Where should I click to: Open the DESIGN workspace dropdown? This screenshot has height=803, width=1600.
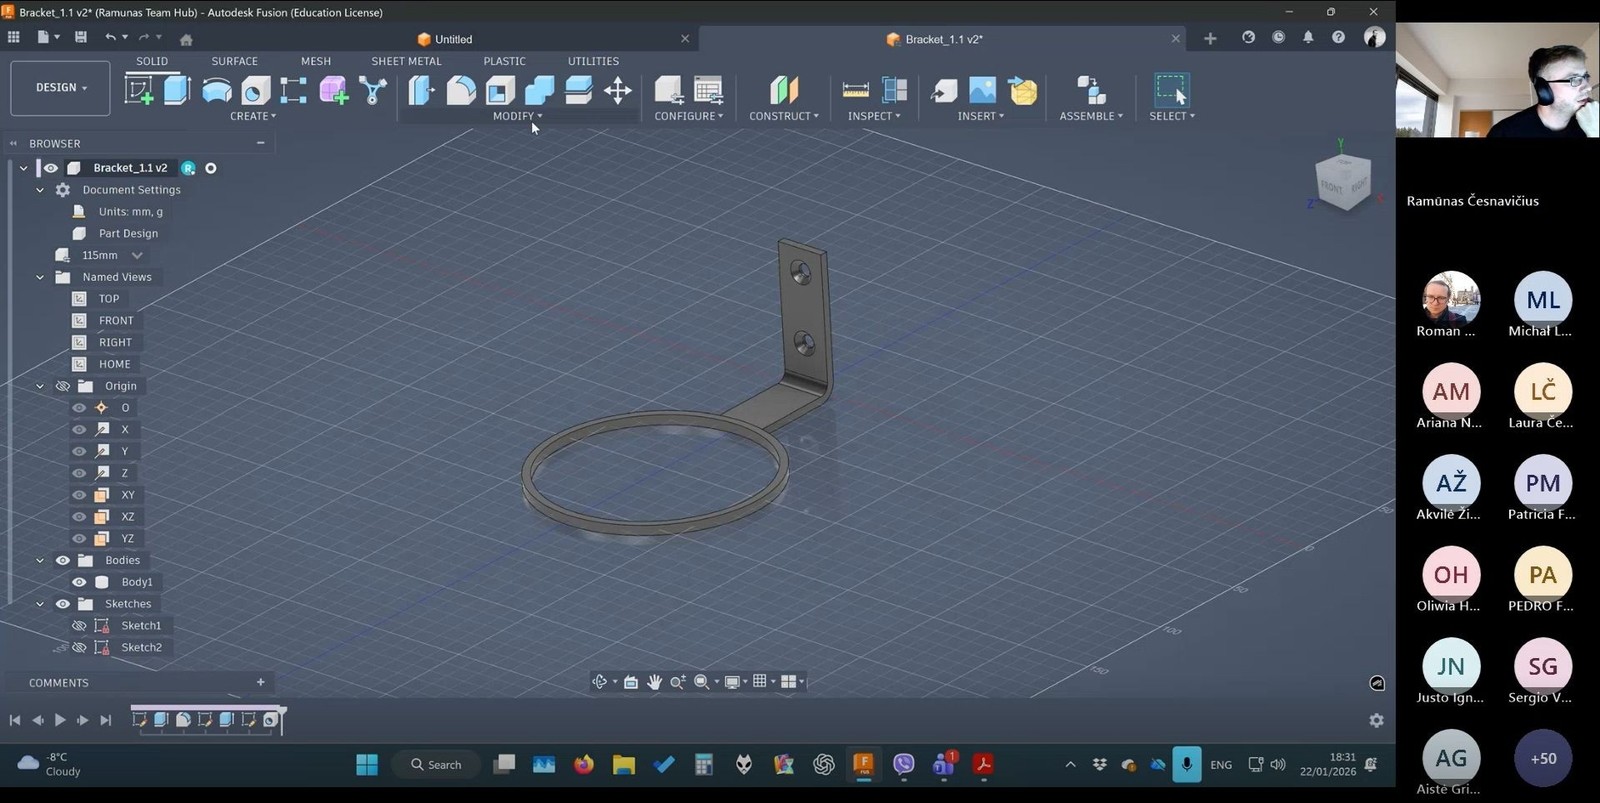click(x=60, y=88)
